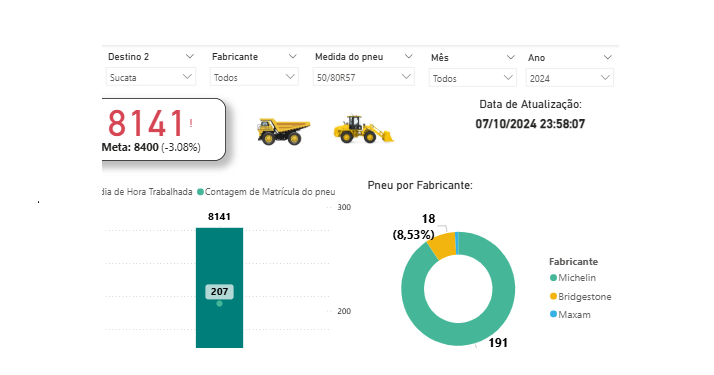Select Maxam legend color marker
714x375 pixels.
tap(553, 314)
